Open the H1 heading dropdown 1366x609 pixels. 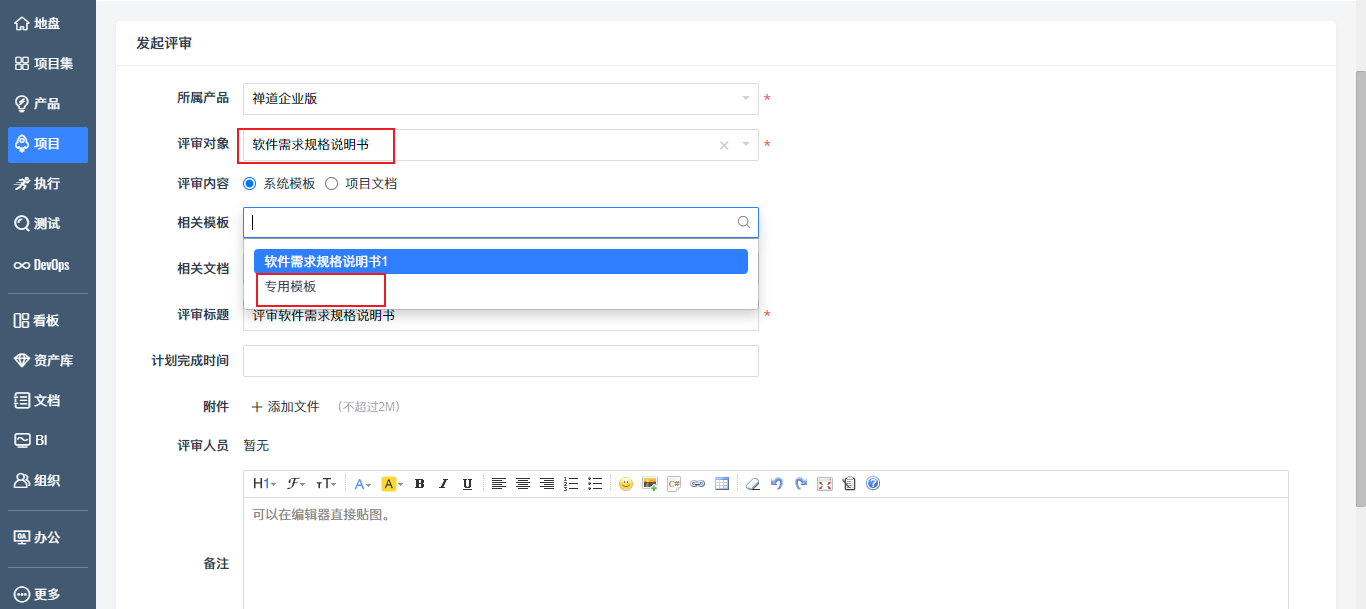coord(264,484)
